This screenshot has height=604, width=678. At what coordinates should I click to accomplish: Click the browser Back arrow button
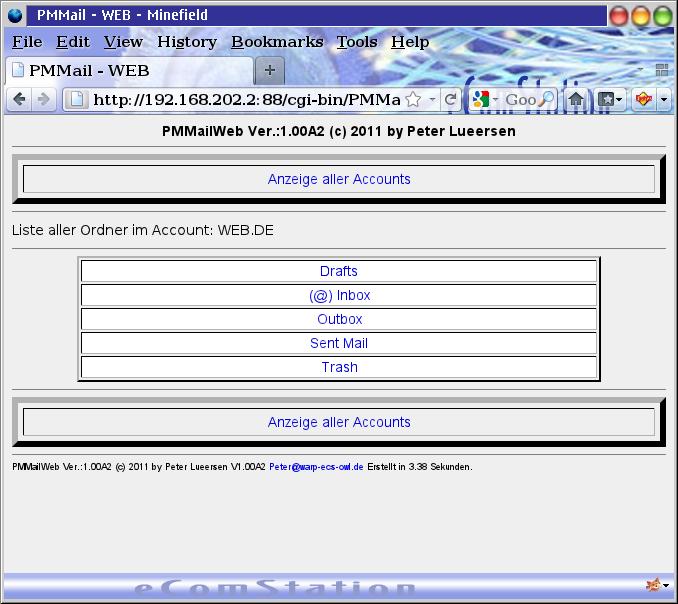(x=19, y=99)
